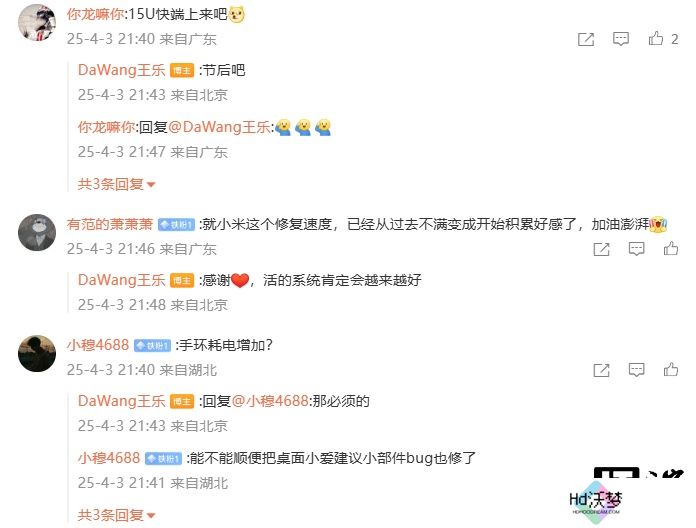
Task: Open reply box for 15U快端上来吧 comment
Action: (621, 39)
